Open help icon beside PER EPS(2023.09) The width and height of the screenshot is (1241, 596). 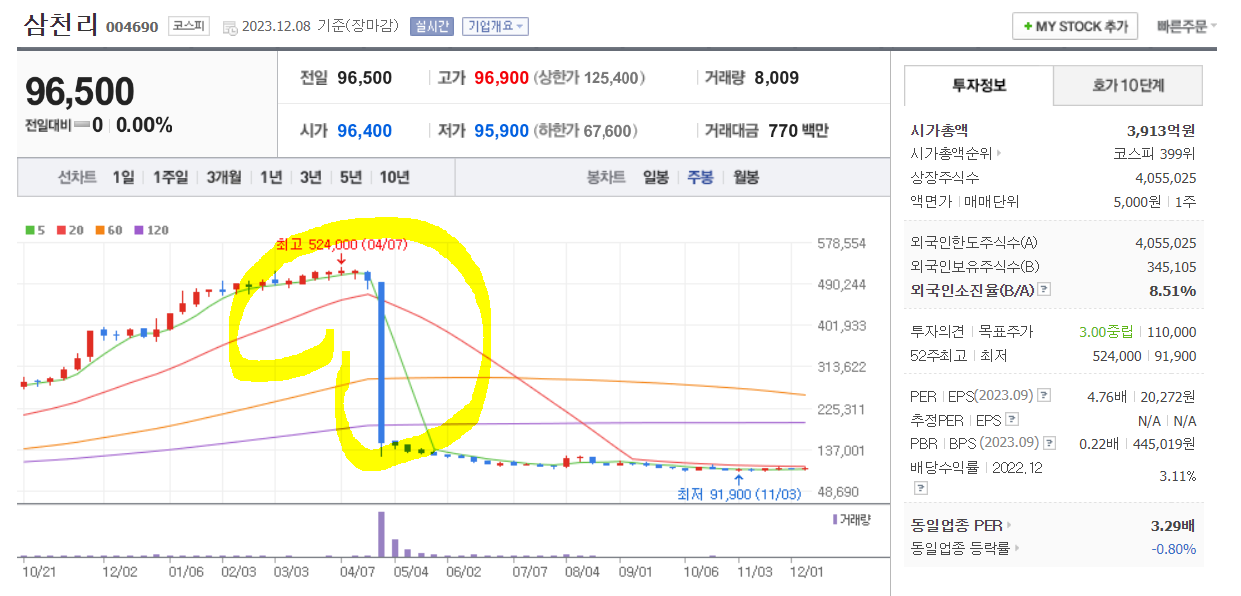point(1044,395)
